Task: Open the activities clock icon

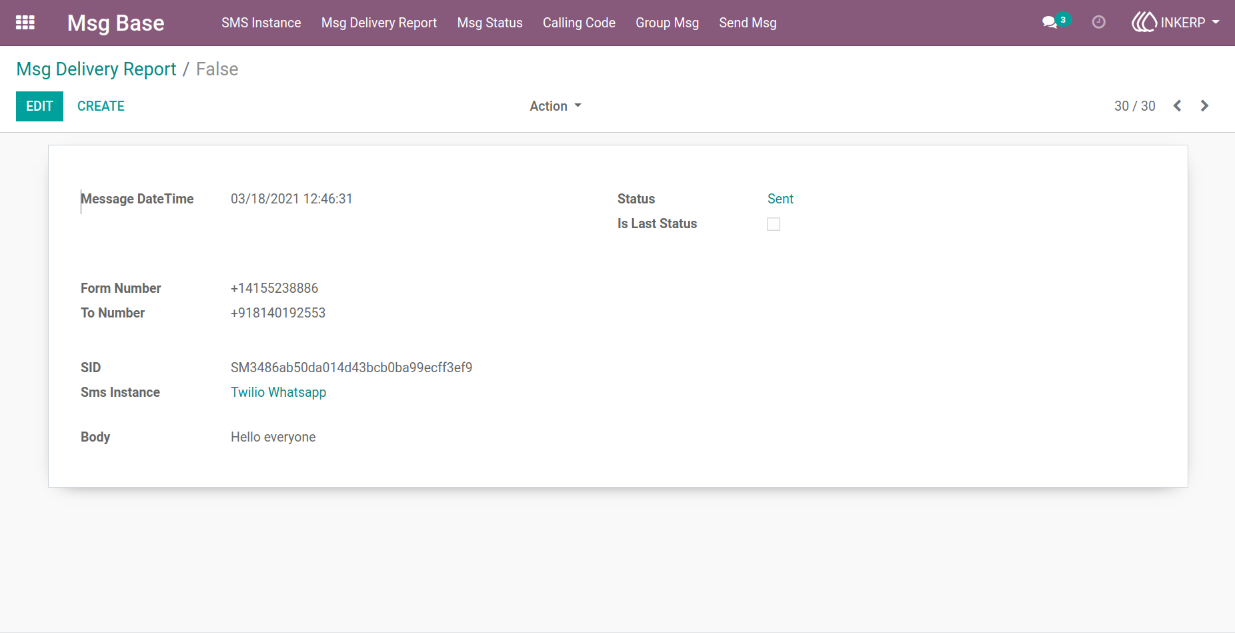Action: coord(1099,22)
